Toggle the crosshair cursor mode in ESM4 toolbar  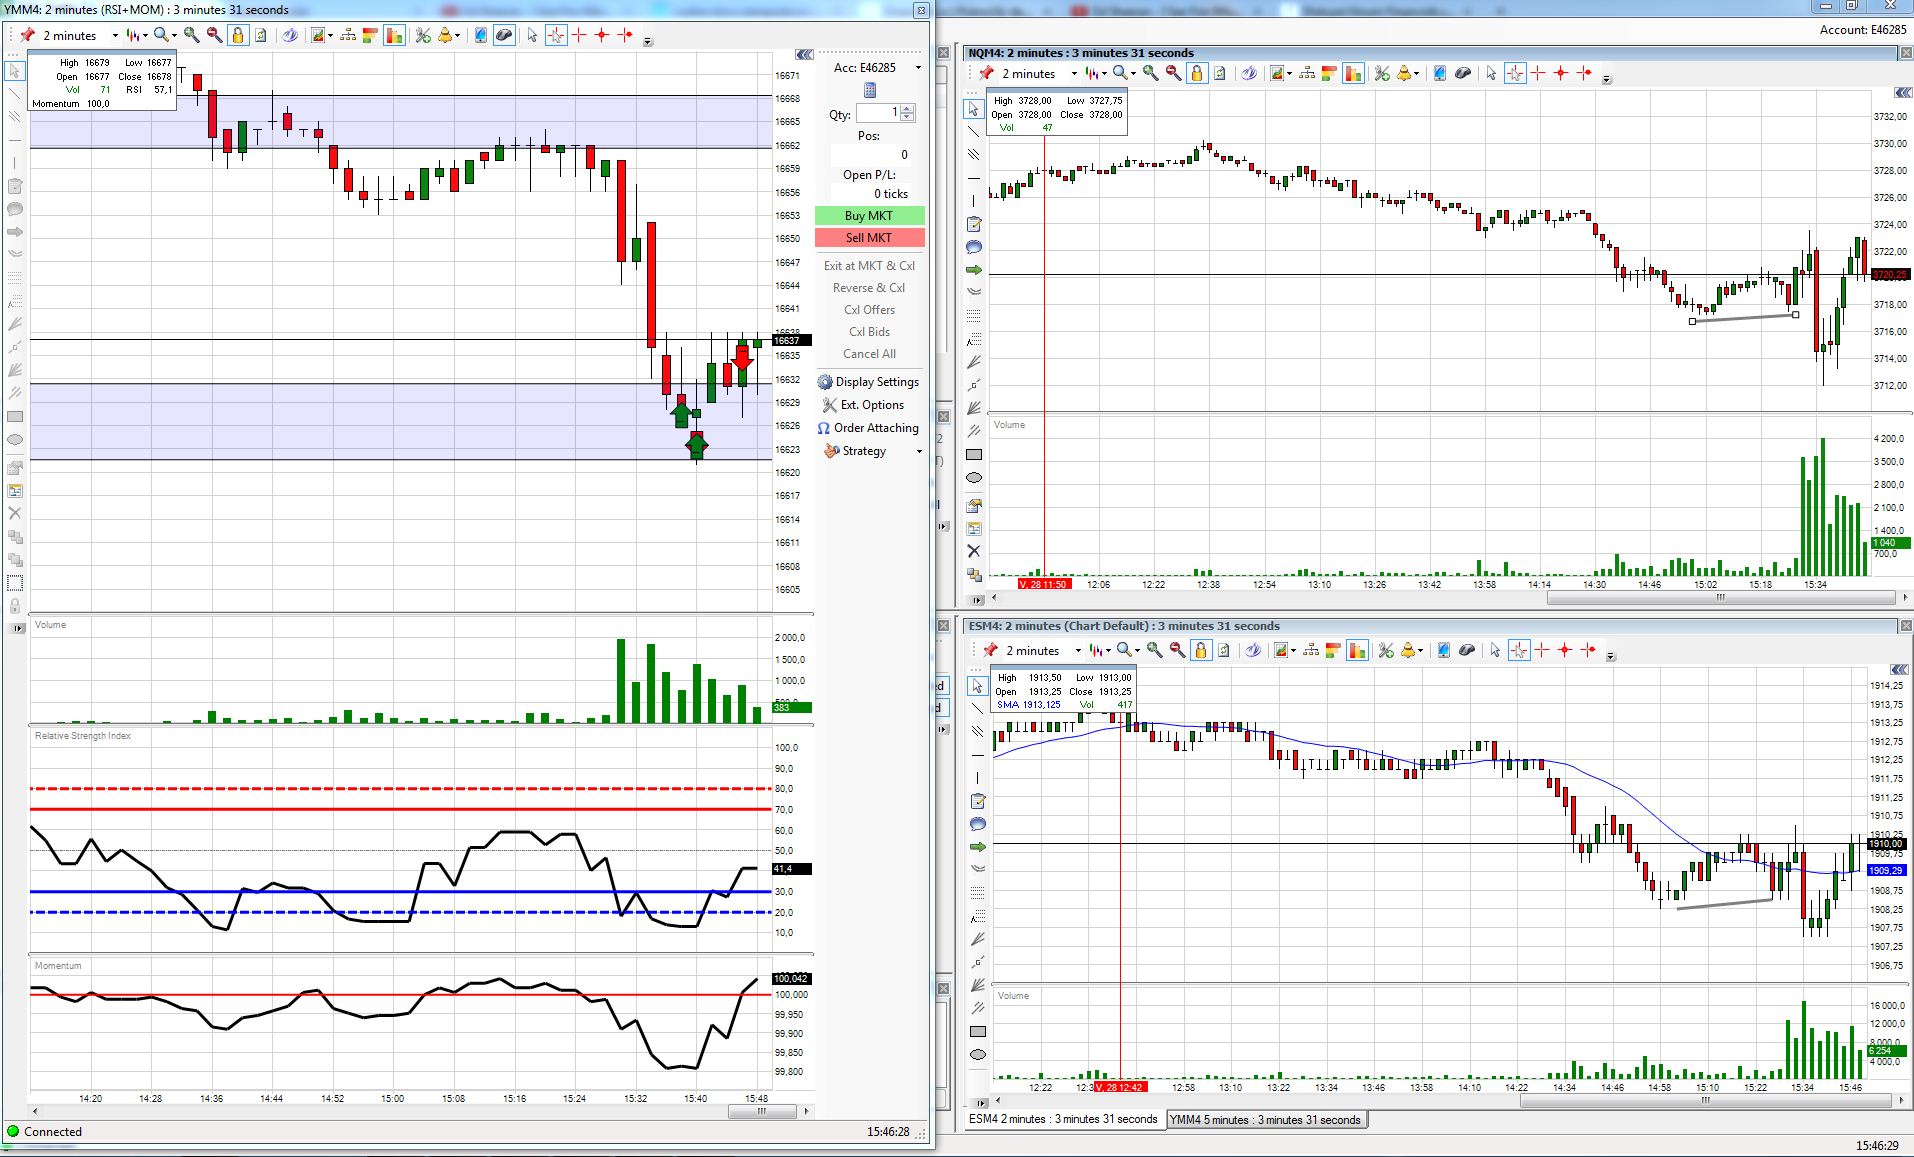tap(1519, 650)
